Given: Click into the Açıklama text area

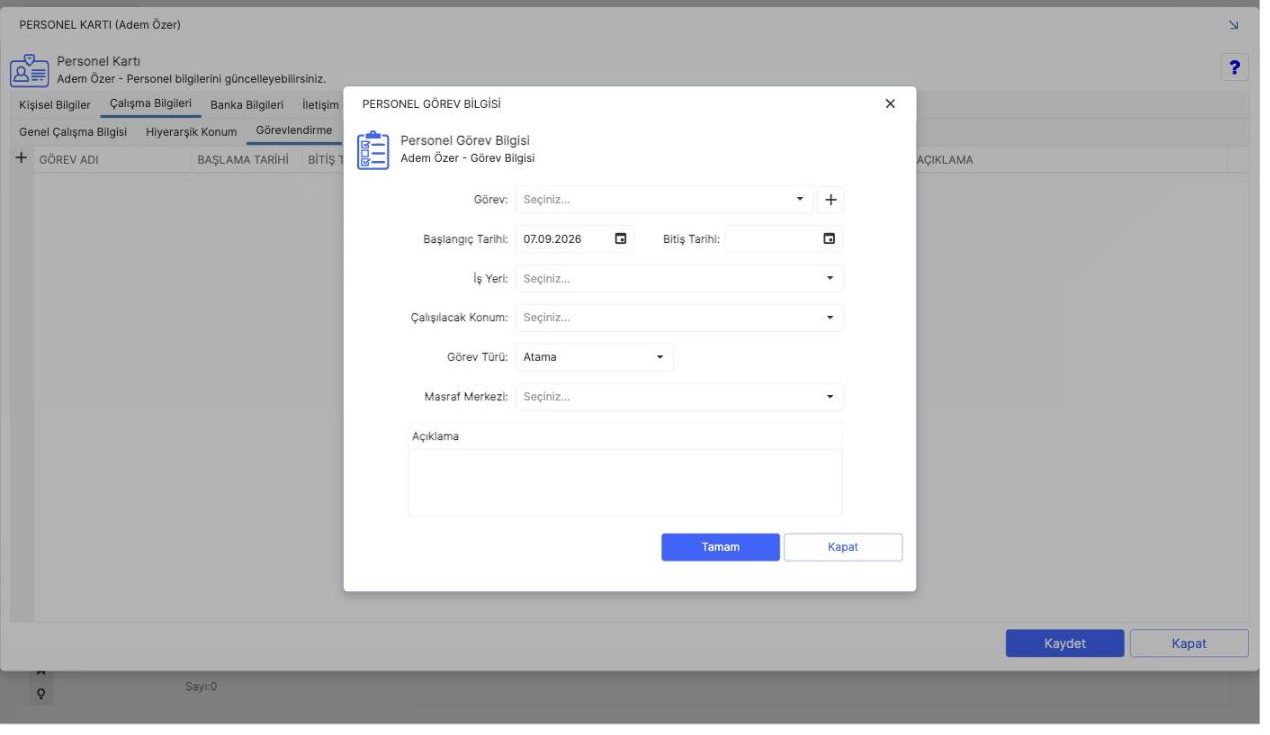Looking at the screenshot, I should [x=625, y=482].
